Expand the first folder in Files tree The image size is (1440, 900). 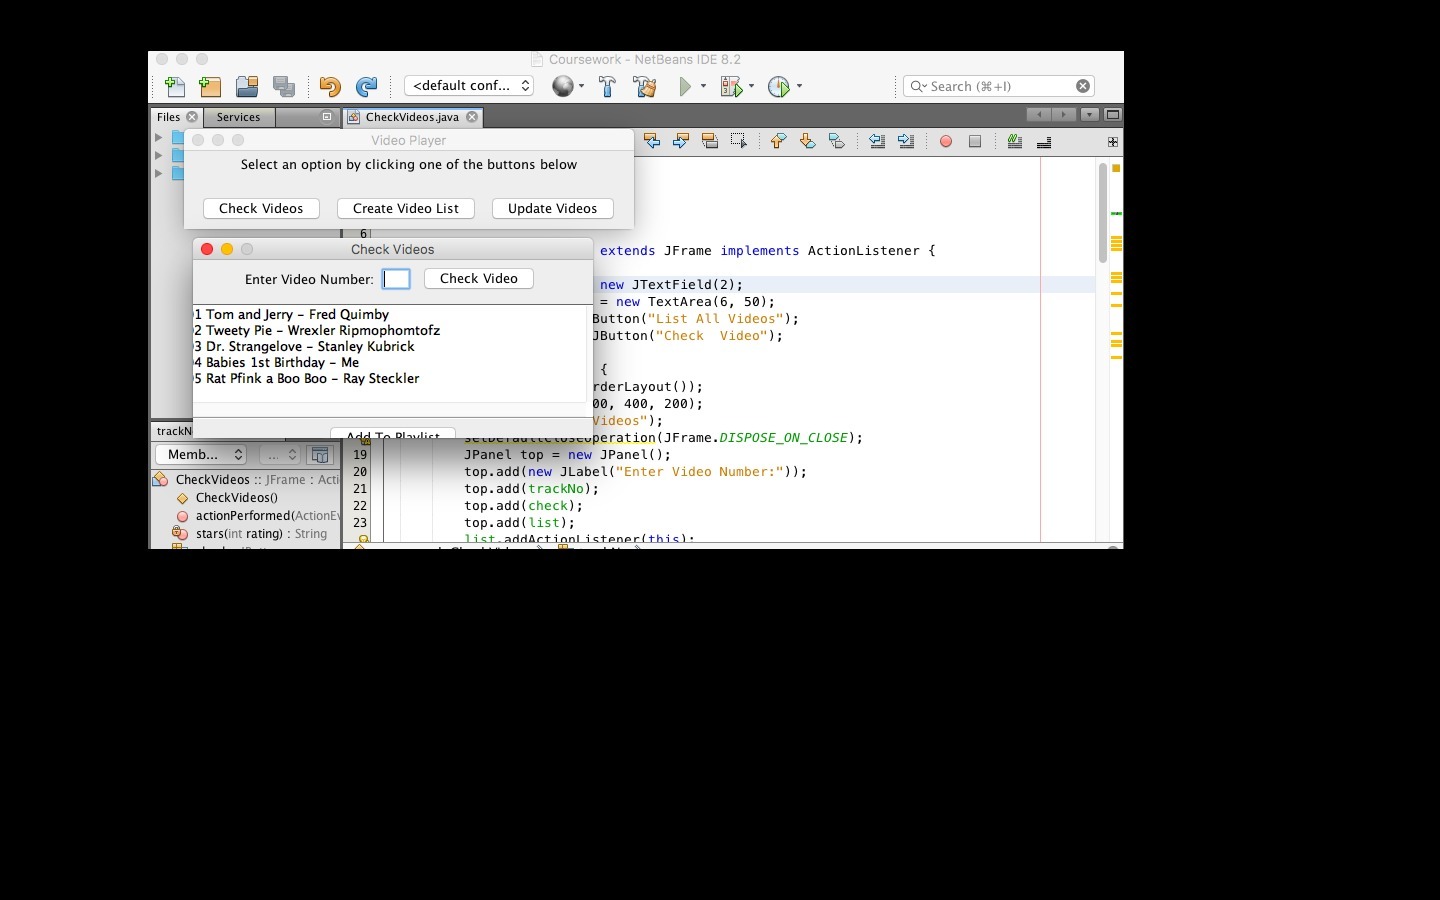tap(159, 138)
